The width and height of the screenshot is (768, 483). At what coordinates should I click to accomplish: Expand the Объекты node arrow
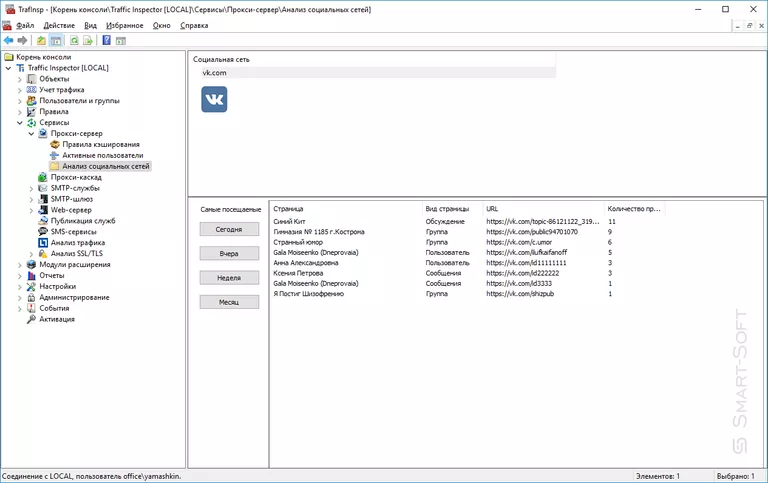(x=20, y=79)
